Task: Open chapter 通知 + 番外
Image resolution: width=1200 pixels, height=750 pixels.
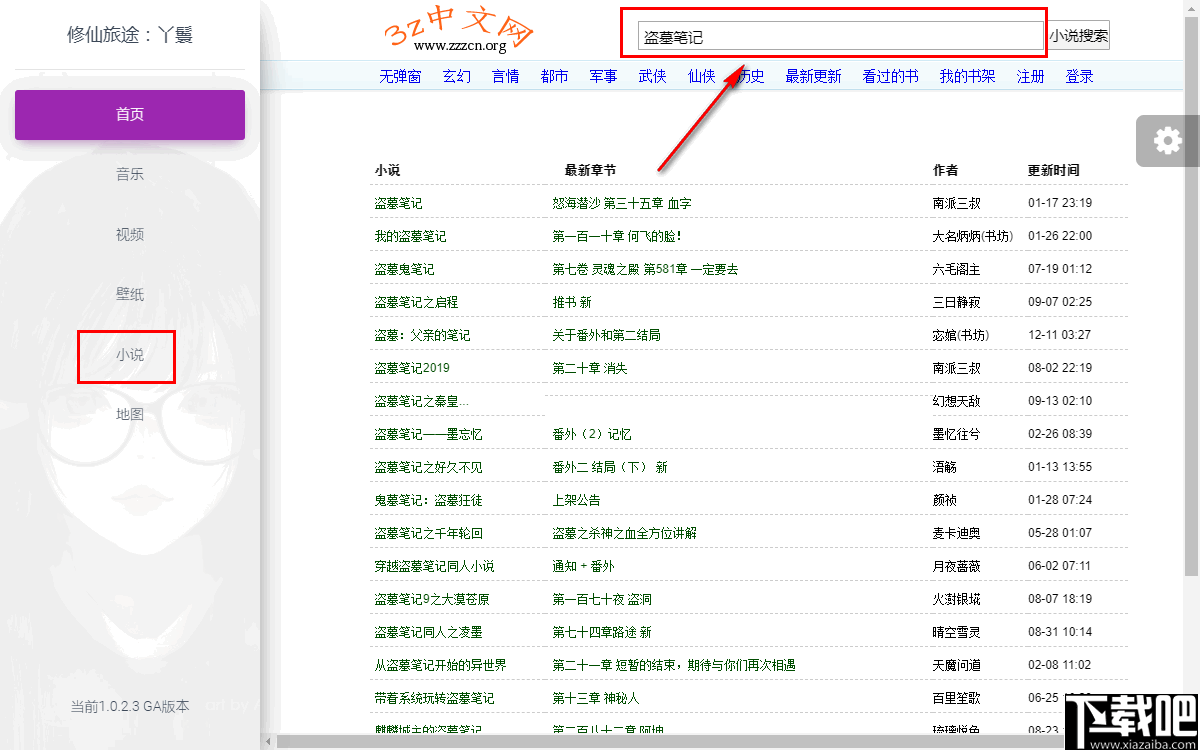Action: pyautogui.click(x=584, y=566)
